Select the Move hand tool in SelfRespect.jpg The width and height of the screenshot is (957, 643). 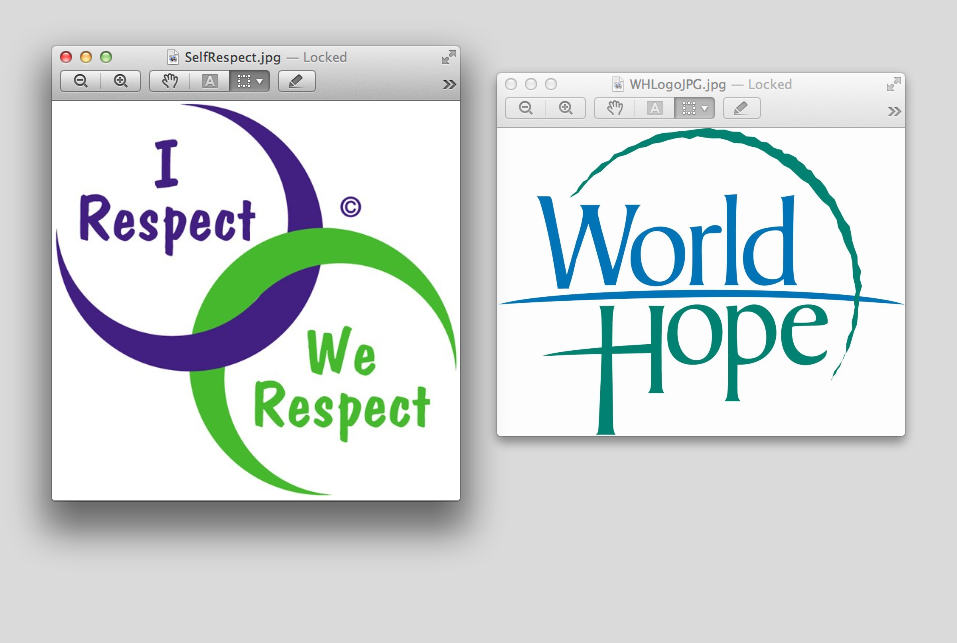(170, 81)
